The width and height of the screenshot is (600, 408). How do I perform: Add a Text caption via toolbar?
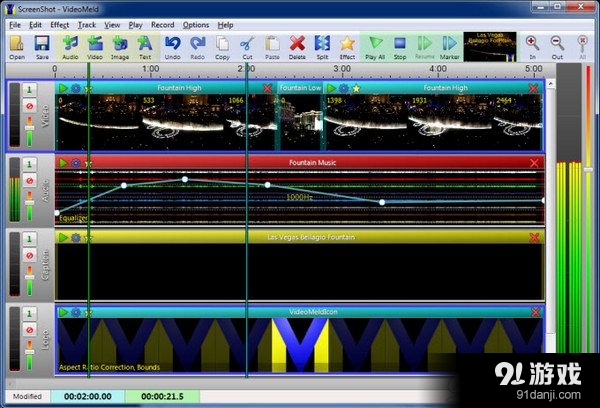click(145, 47)
